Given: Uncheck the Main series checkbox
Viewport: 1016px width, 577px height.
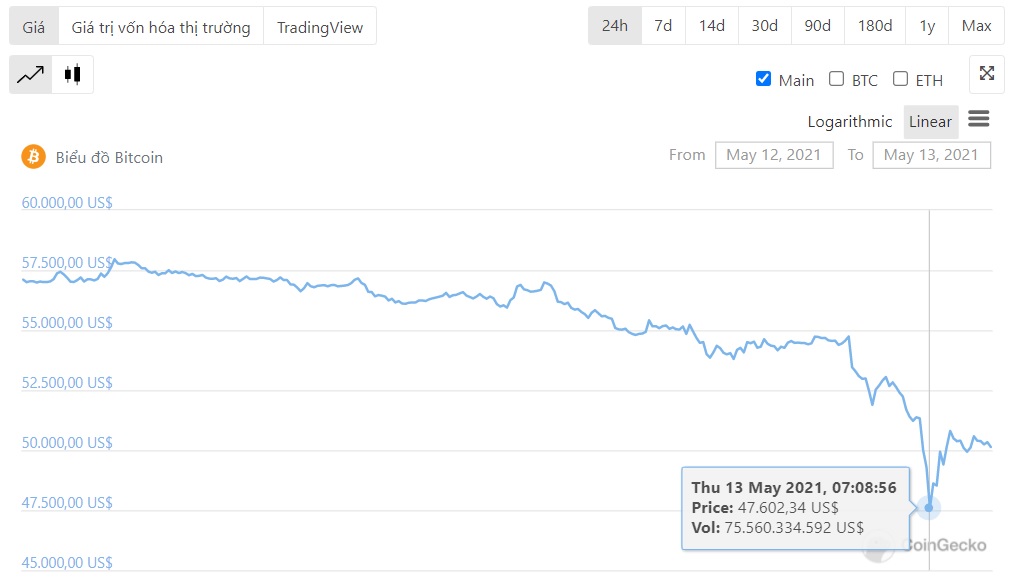Looking at the screenshot, I should [763, 79].
